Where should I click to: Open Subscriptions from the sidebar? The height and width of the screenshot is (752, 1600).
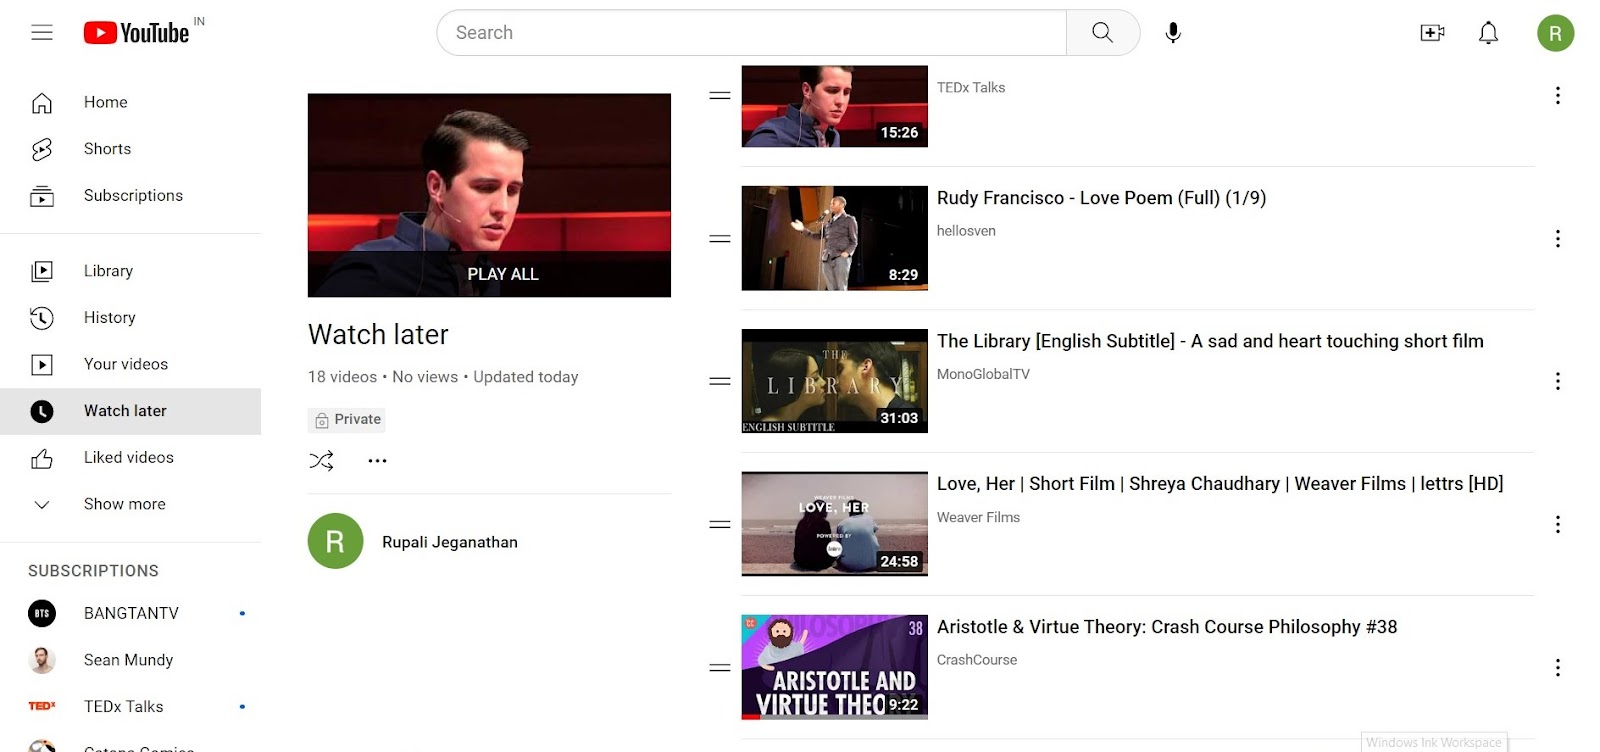130,195
